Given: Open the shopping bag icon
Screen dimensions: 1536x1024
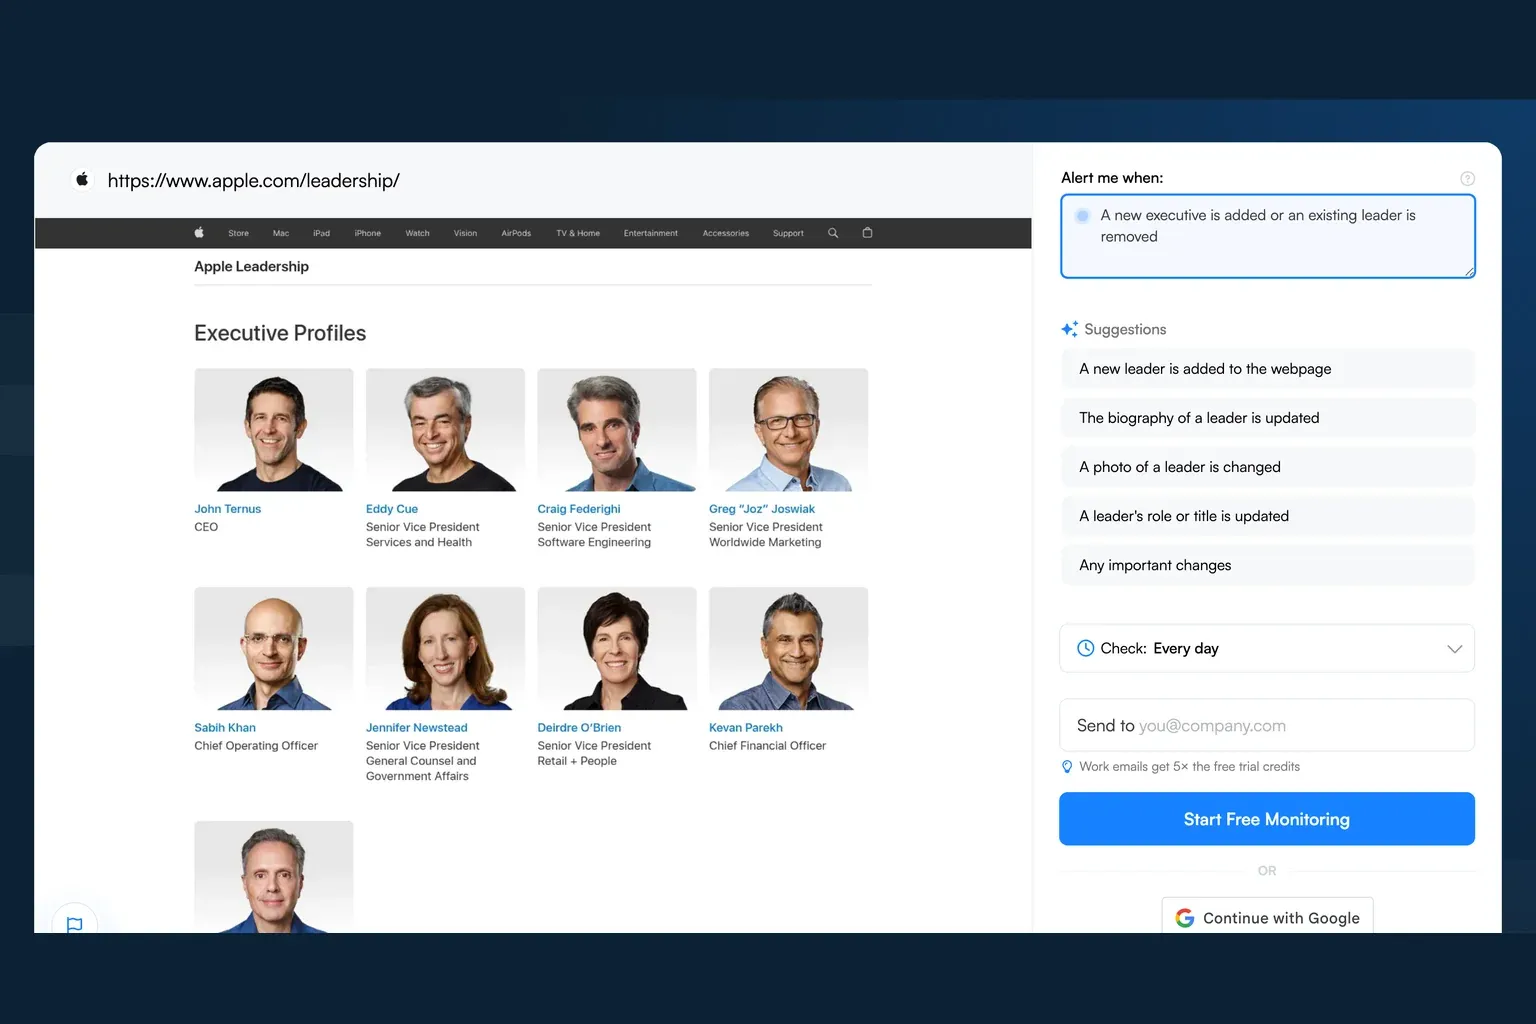Looking at the screenshot, I should [867, 233].
